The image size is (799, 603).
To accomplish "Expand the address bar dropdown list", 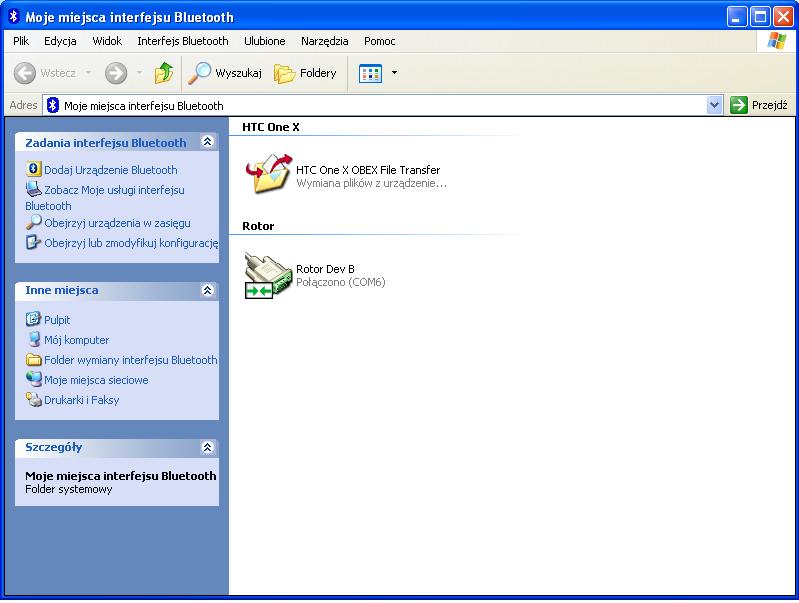I will (x=714, y=105).
